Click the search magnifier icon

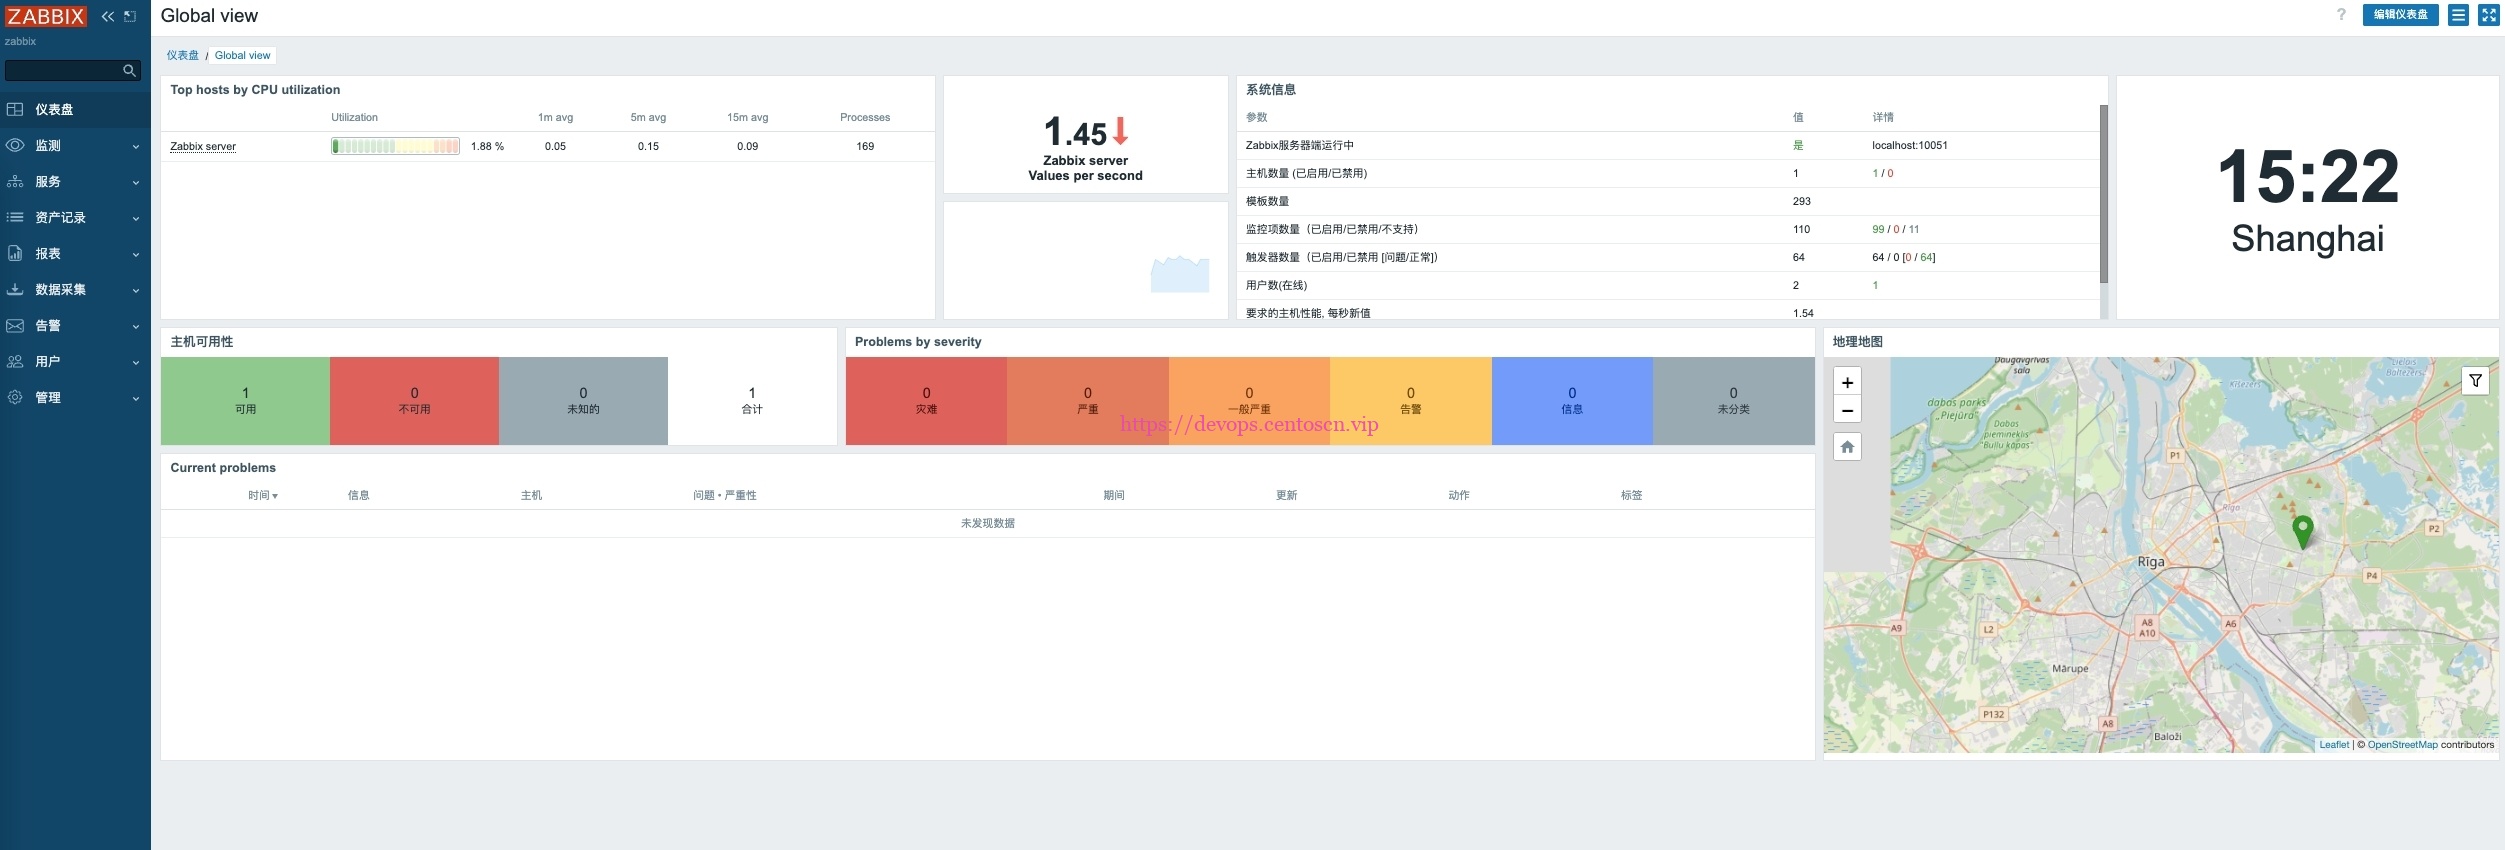click(x=129, y=70)
